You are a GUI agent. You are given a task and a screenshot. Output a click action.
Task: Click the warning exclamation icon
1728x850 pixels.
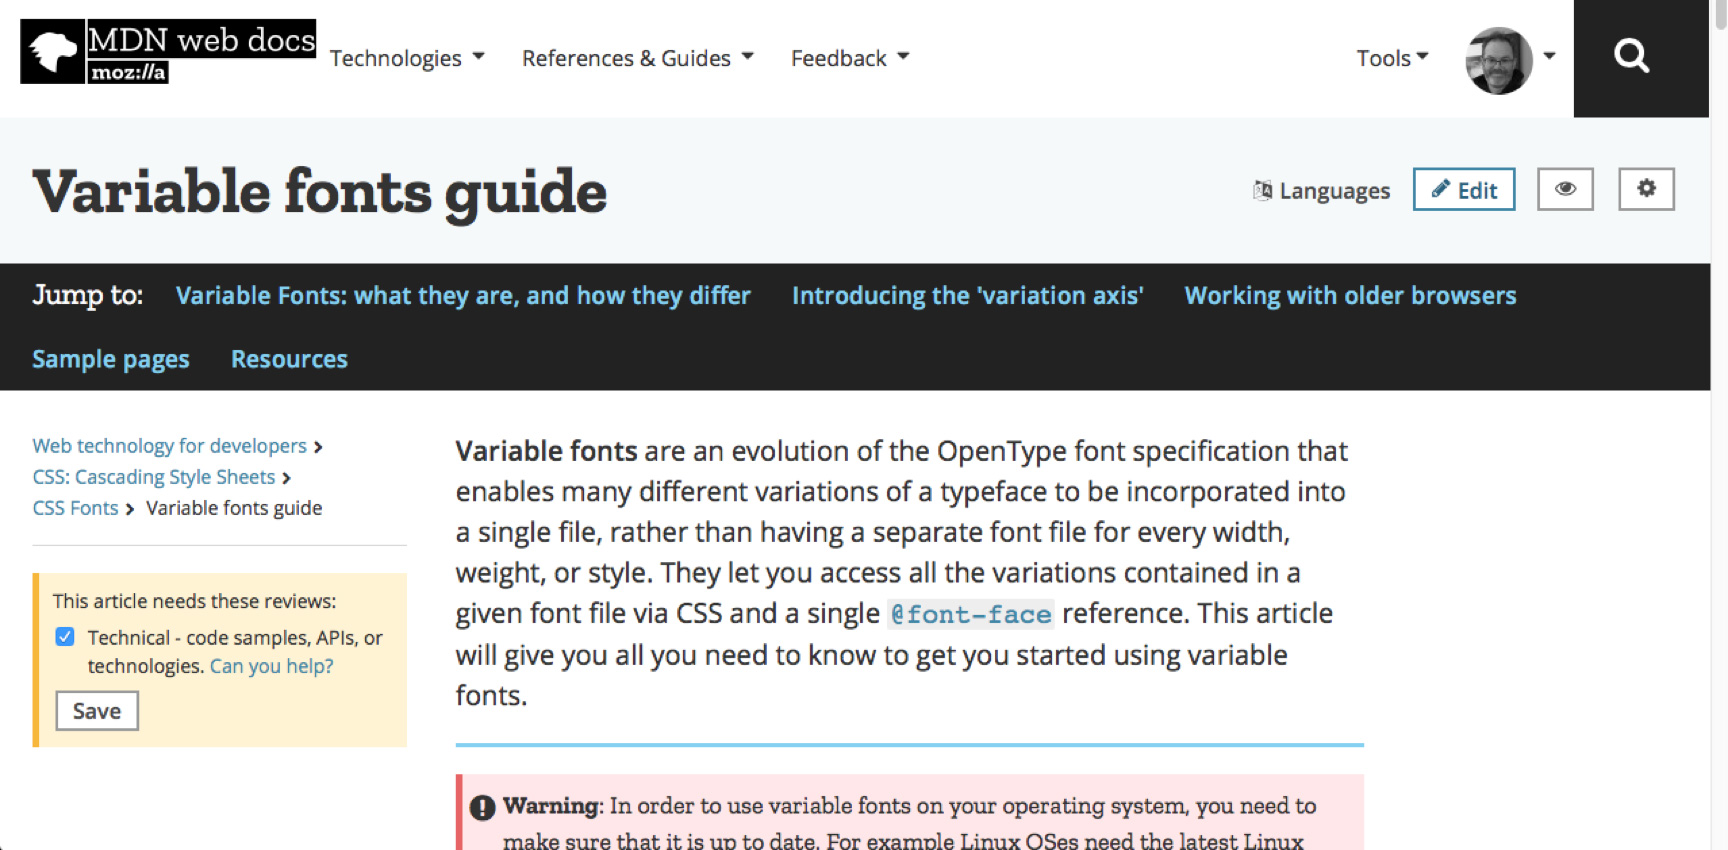(482, 807)
